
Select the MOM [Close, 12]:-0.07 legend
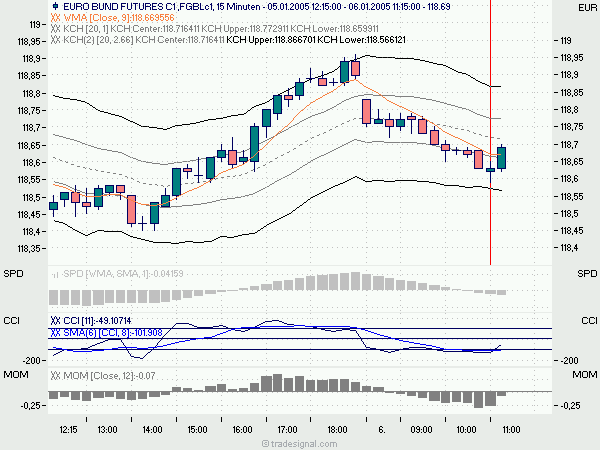(109, 376)
